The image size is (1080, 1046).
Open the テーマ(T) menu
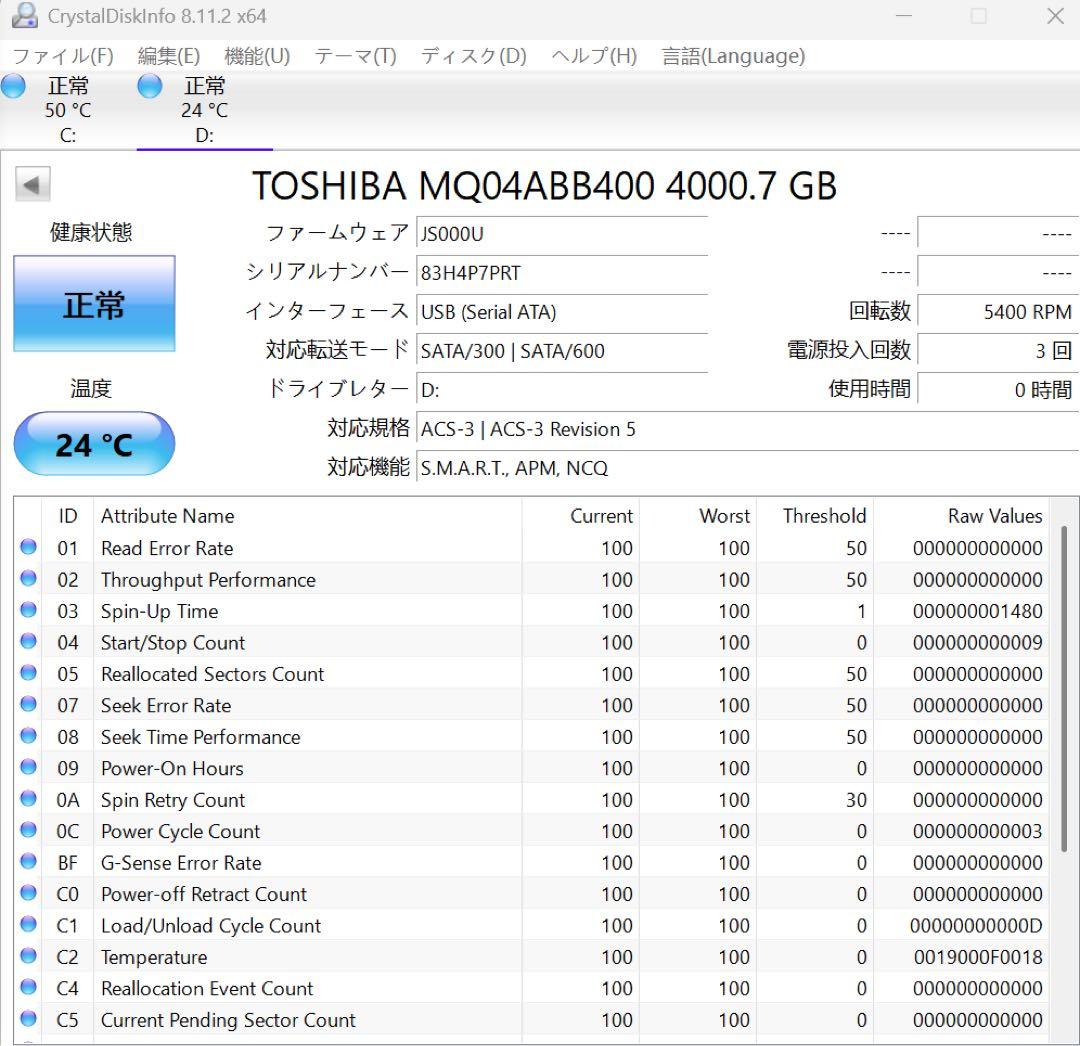[x=355, y=56]
